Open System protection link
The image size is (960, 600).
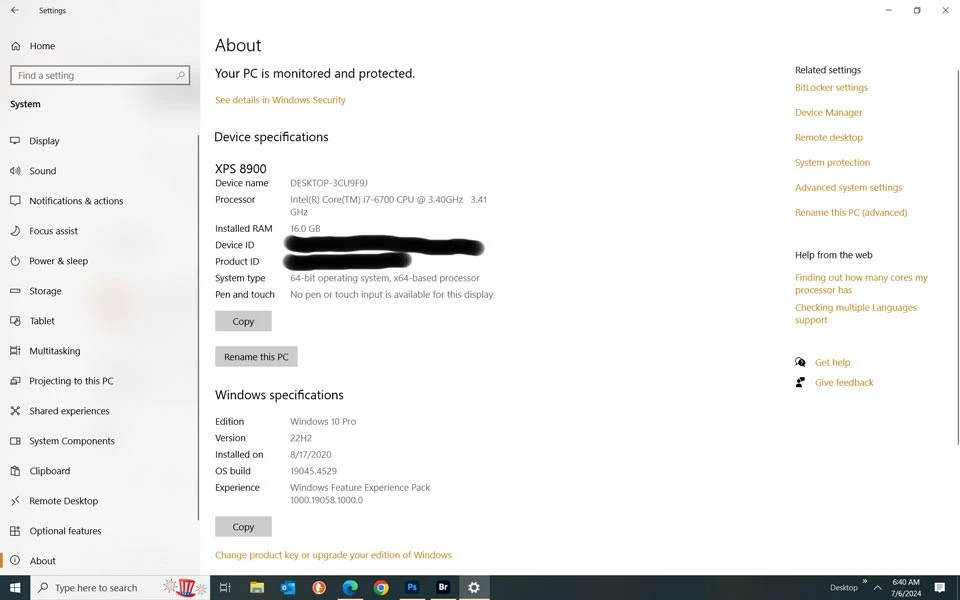(x=833, y=162)
